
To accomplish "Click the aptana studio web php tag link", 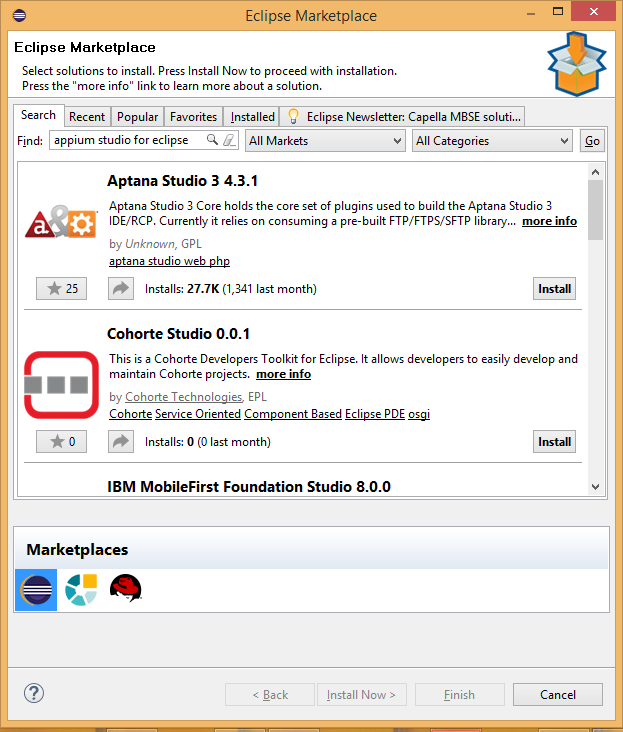I will point(169,261).
